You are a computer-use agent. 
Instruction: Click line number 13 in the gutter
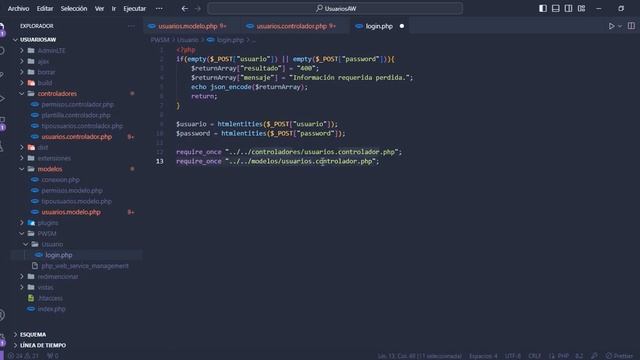click(x=160, y=161)
